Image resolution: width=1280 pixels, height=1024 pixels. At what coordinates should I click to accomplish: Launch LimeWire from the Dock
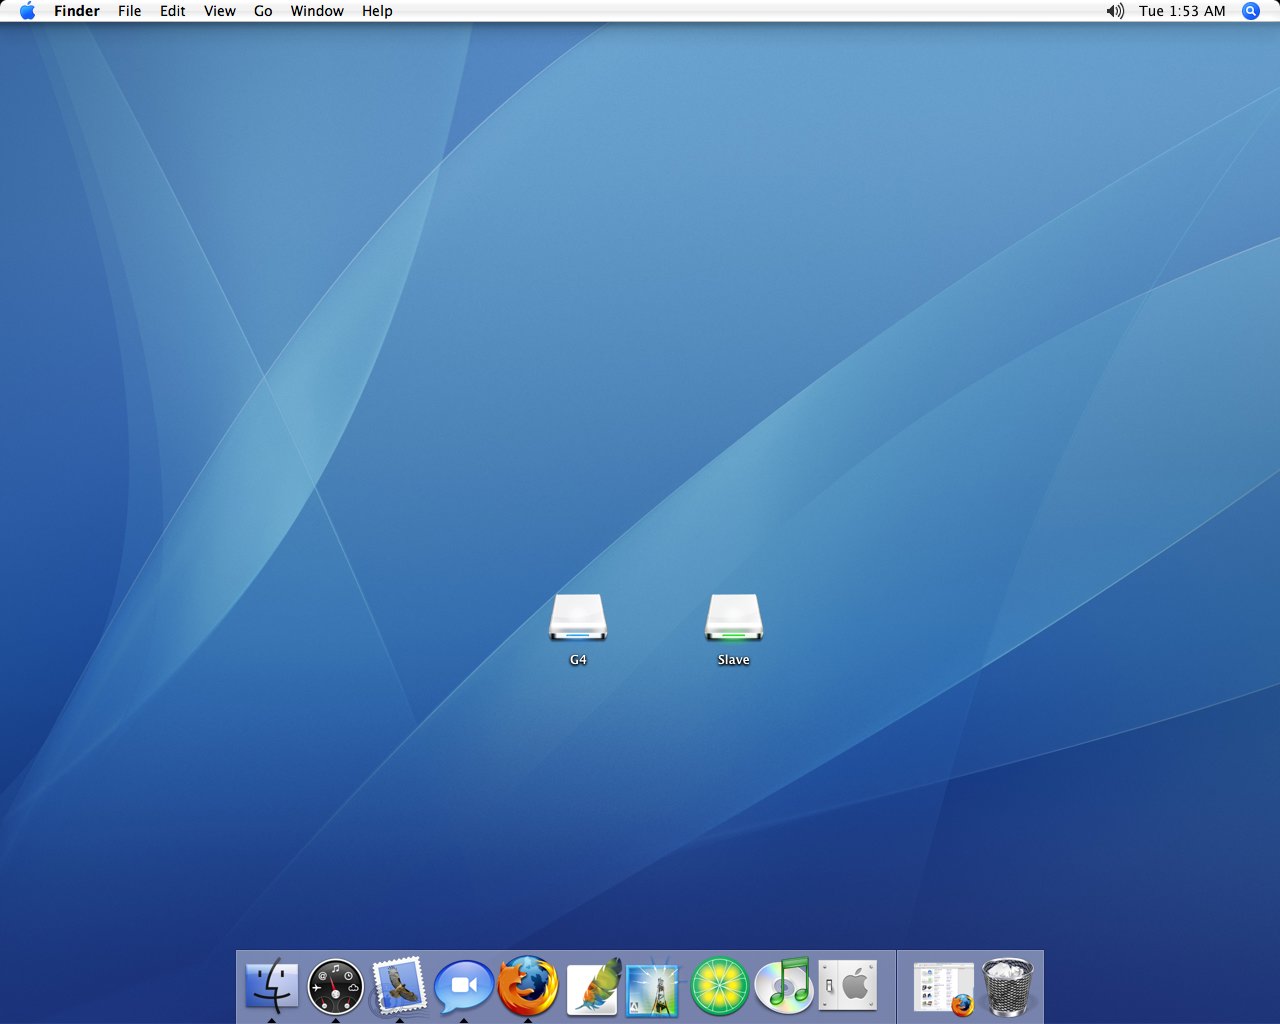coord(720,986)
